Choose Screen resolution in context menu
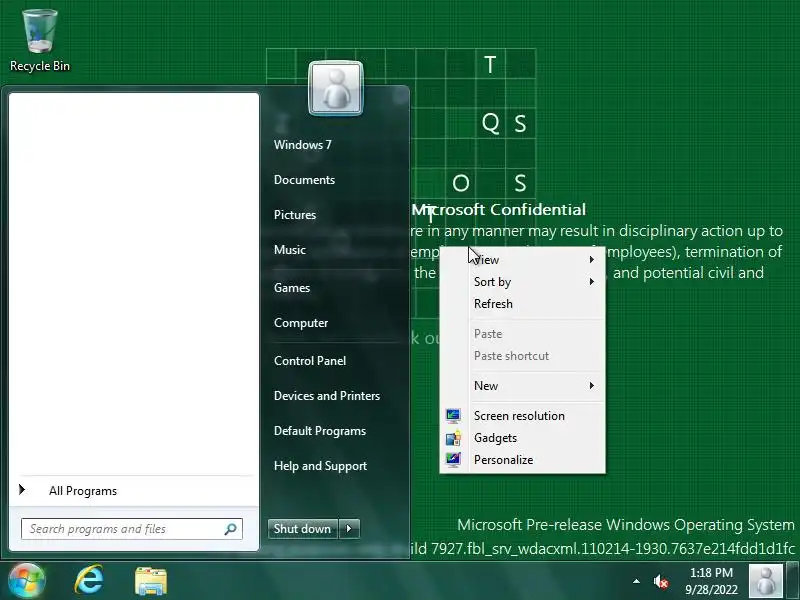This screenshot has width=800, height=600. point(522,416)
